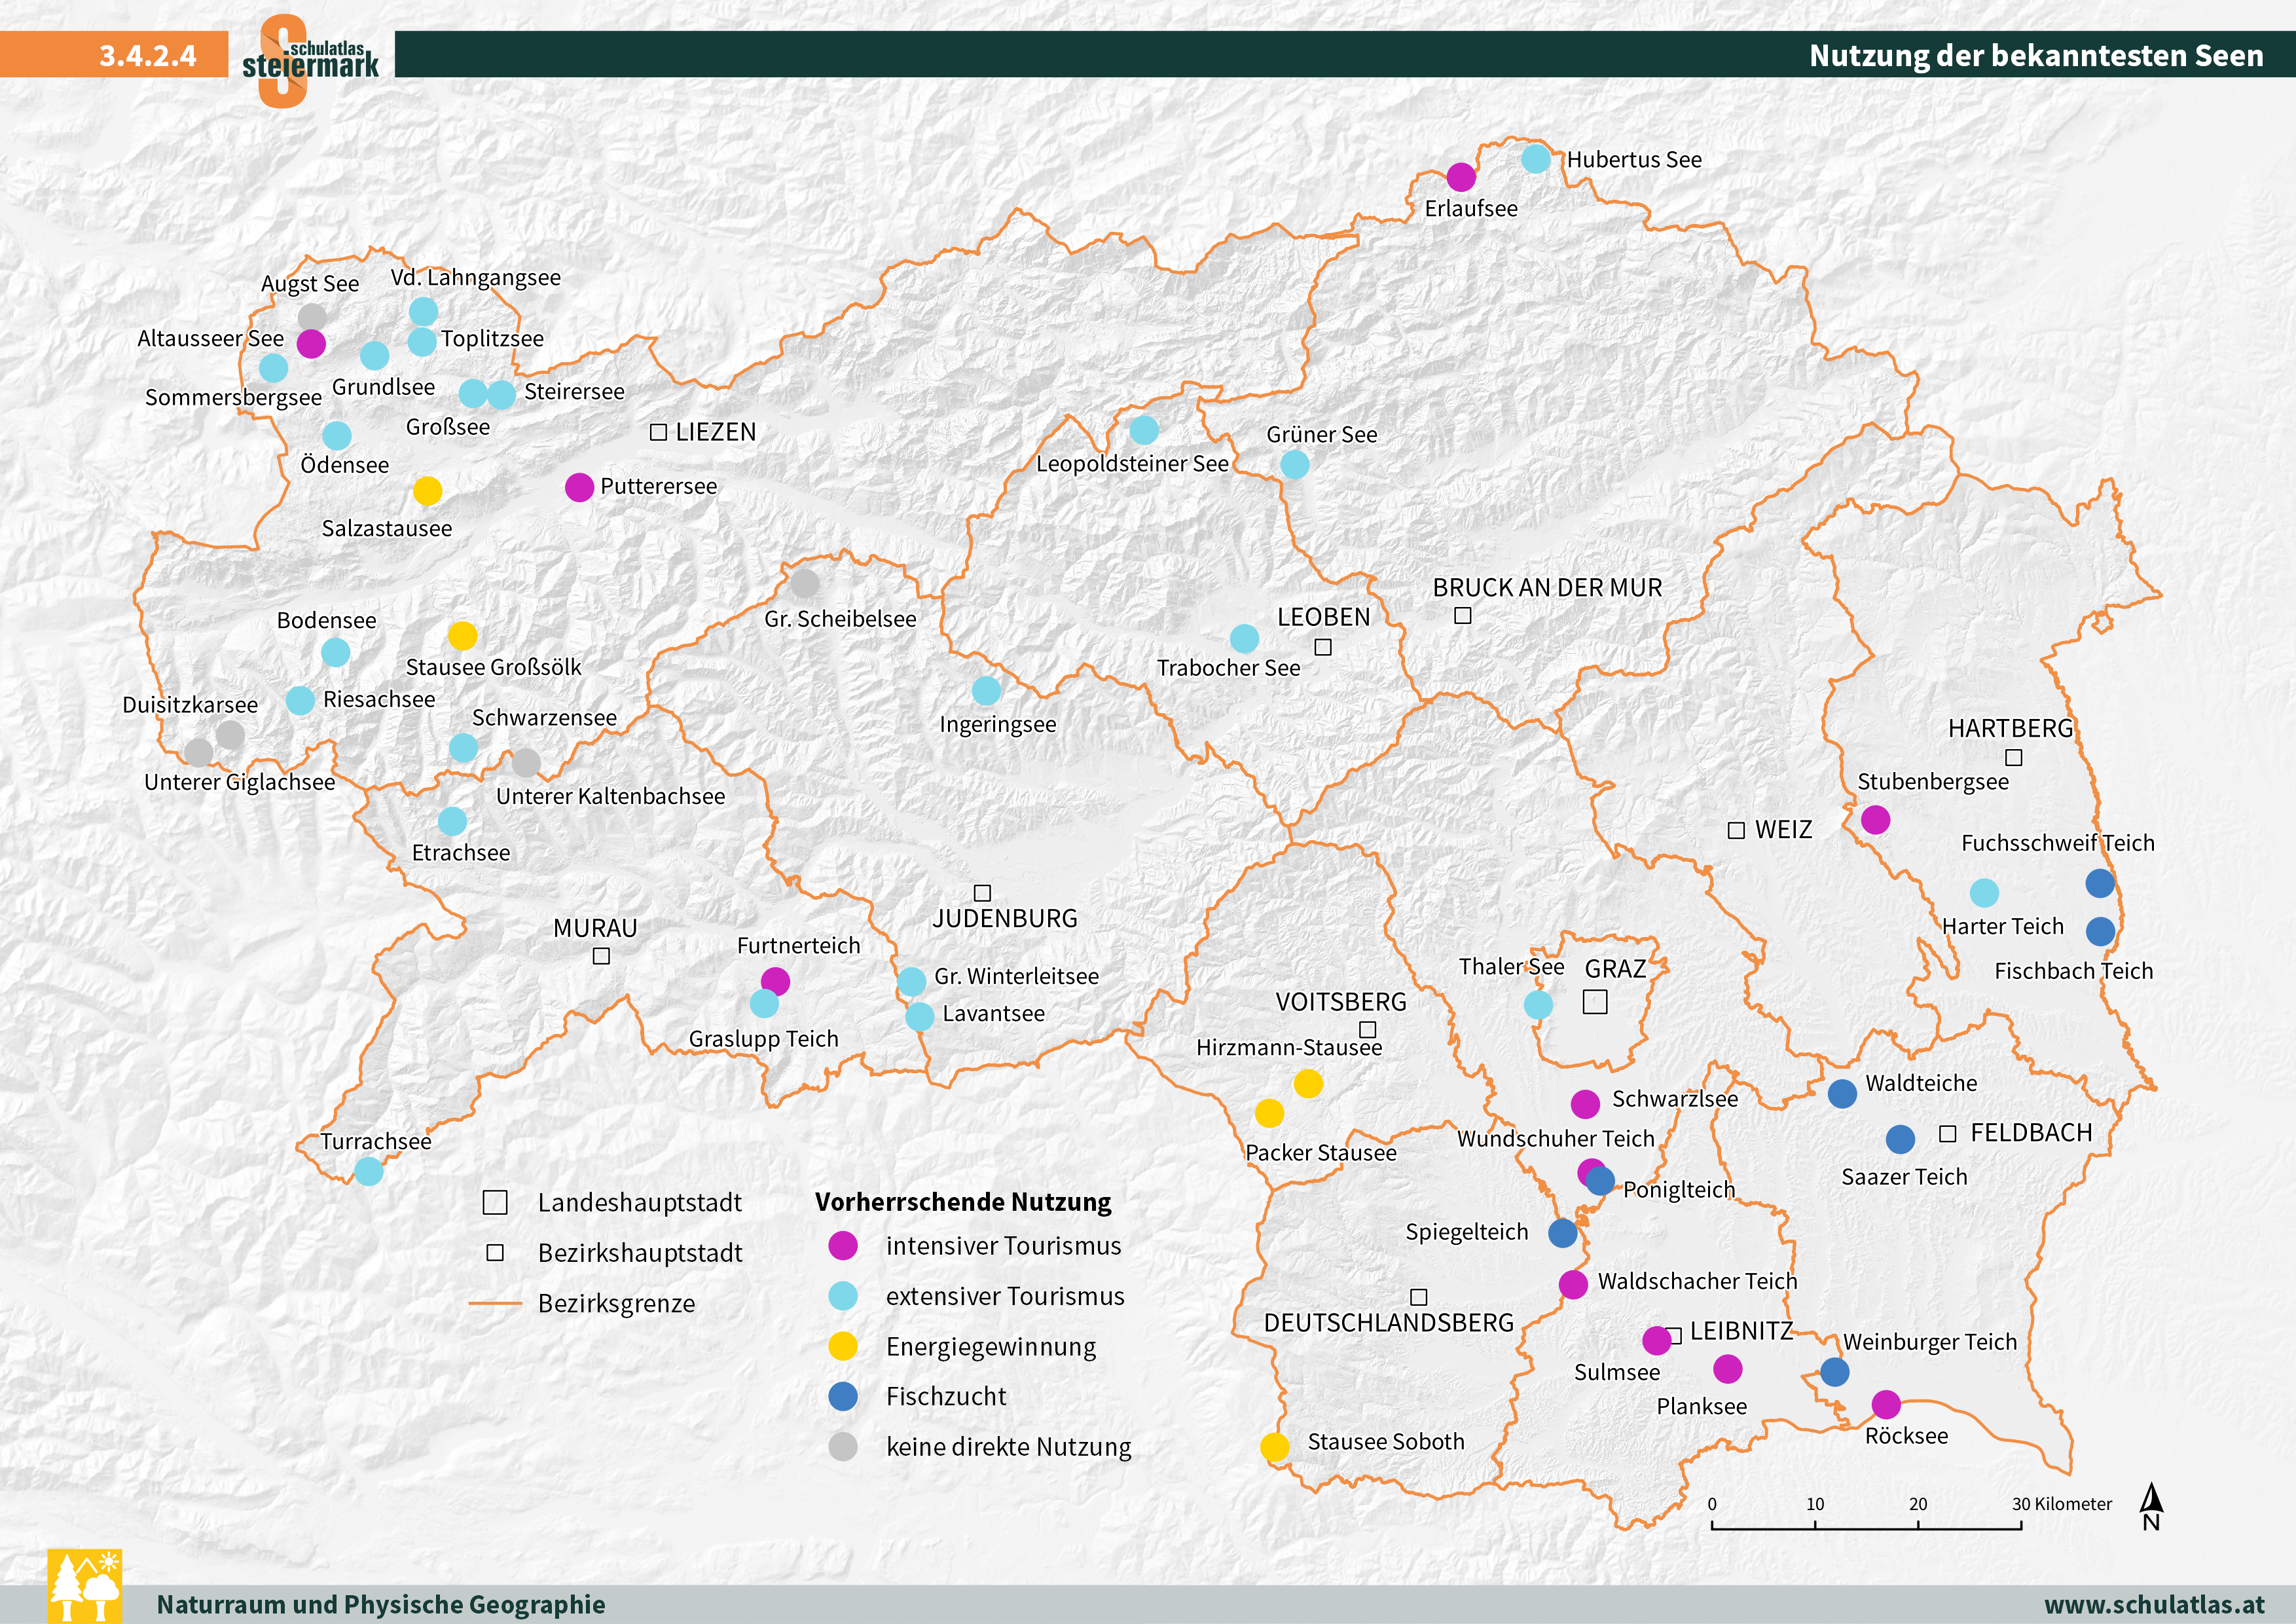This screenshot has width=2296, height=1624.
Task: Click the gray marker at Gr. Scheibelsee
Action: tap(805, 583)
